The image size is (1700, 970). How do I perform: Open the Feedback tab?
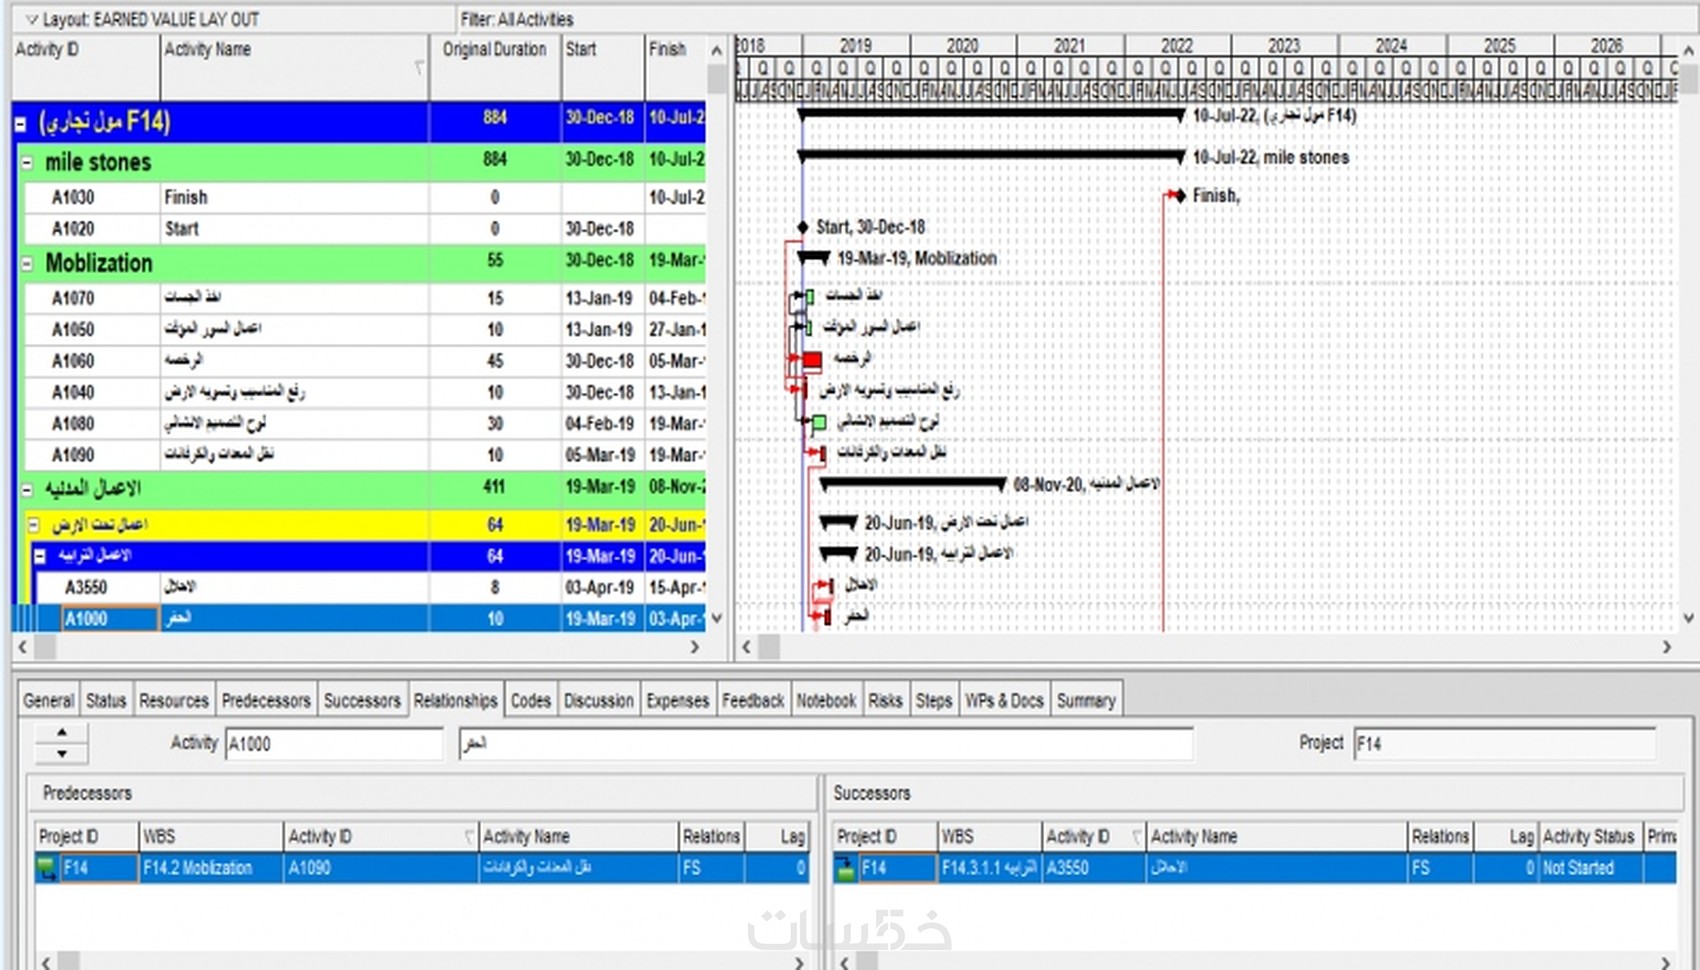click(753, 700)
